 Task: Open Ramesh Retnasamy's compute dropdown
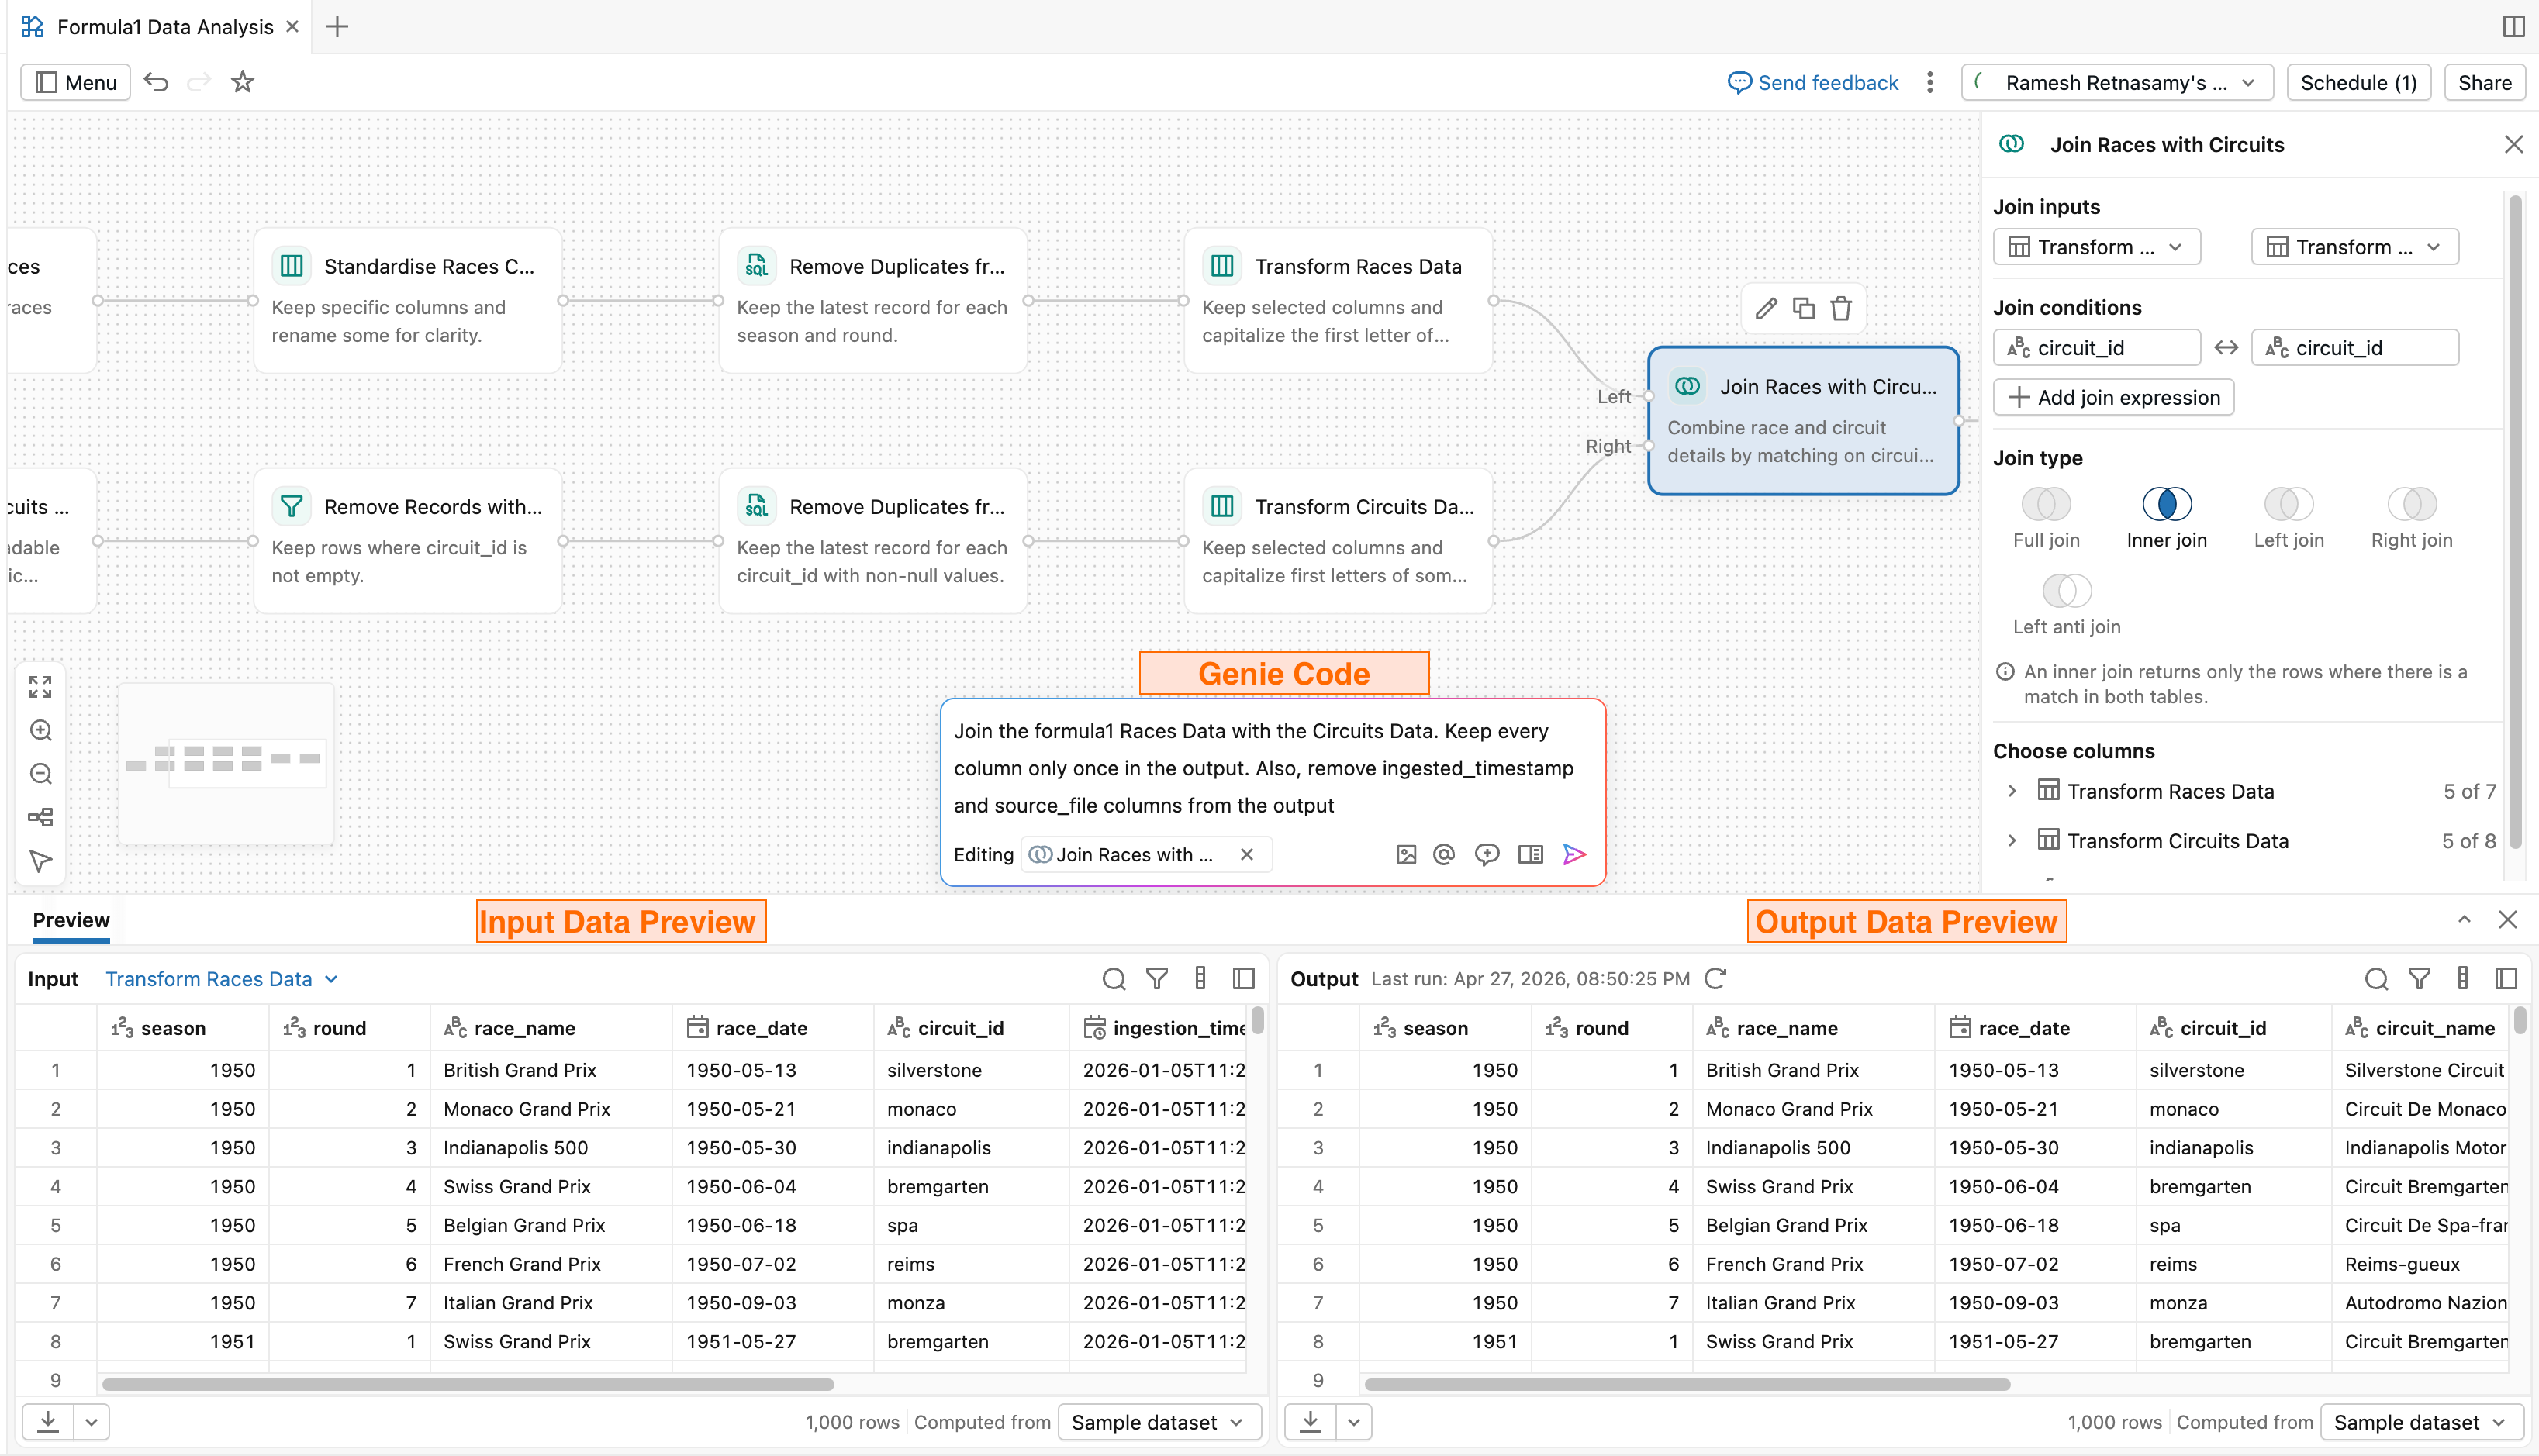[2117, 82]
